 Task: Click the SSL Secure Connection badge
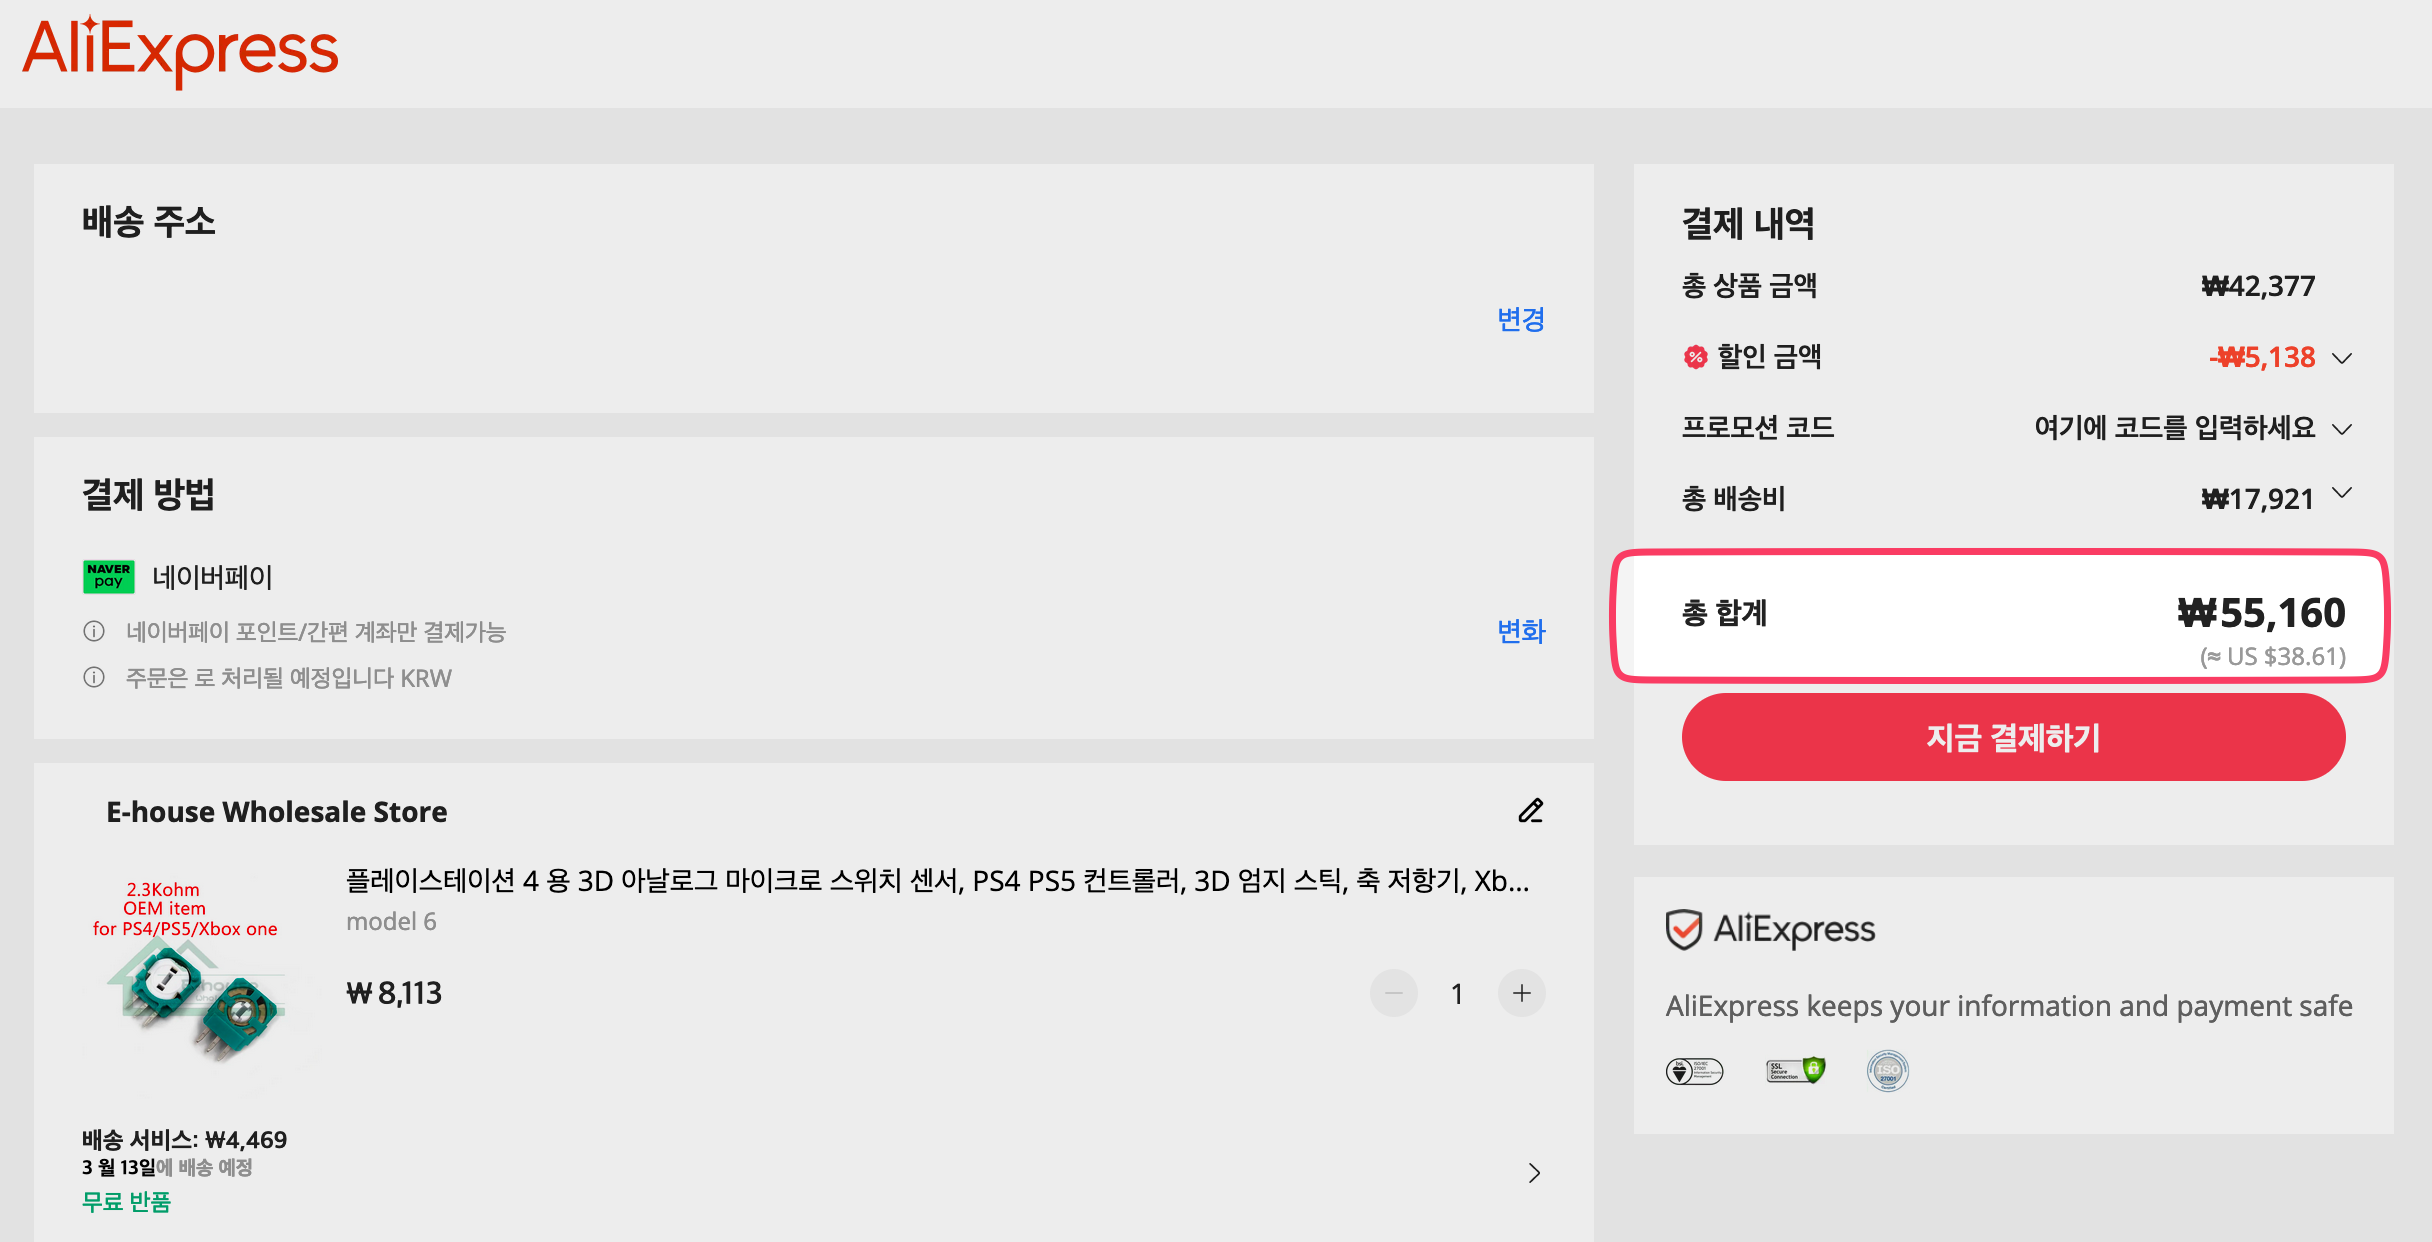coord(1796,1071)
